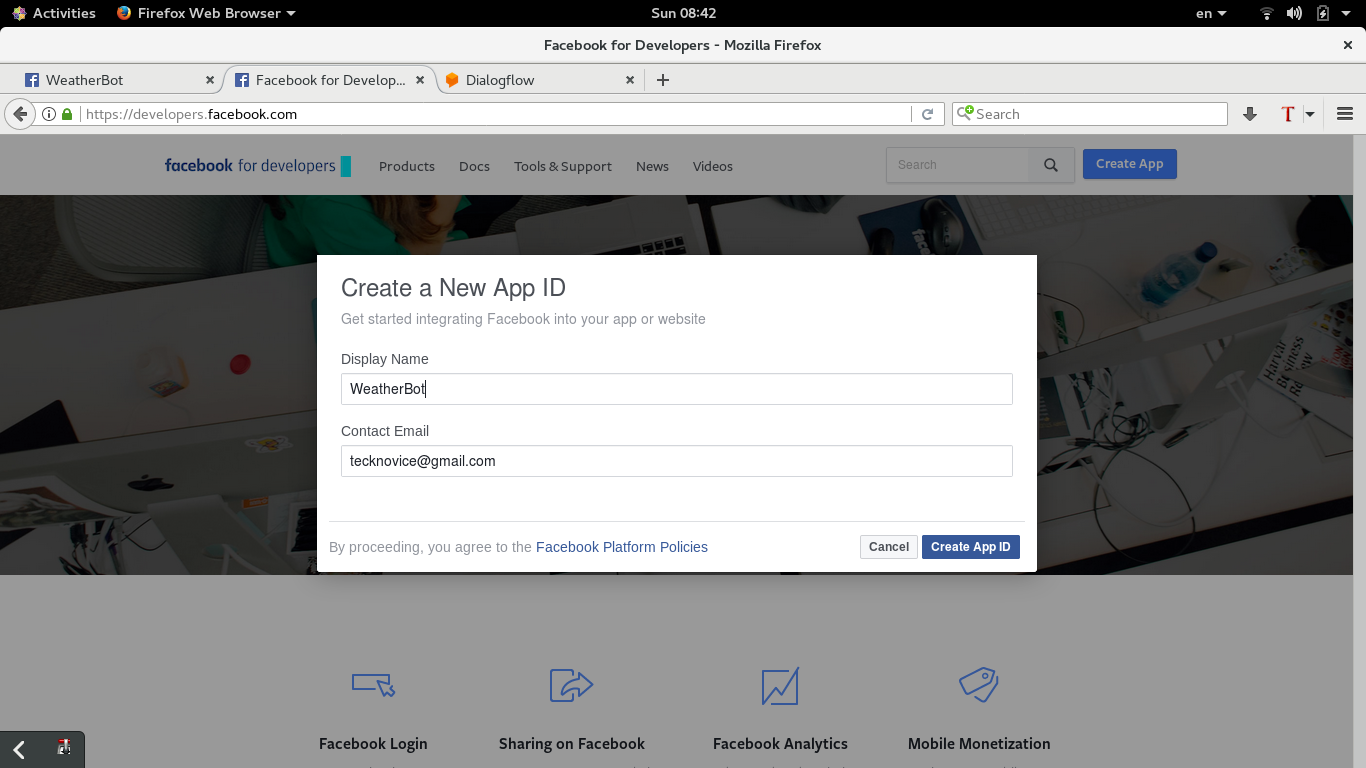Open the Products menu
The height and width of the screenshot is (768, 1366).
coord(407,166)
